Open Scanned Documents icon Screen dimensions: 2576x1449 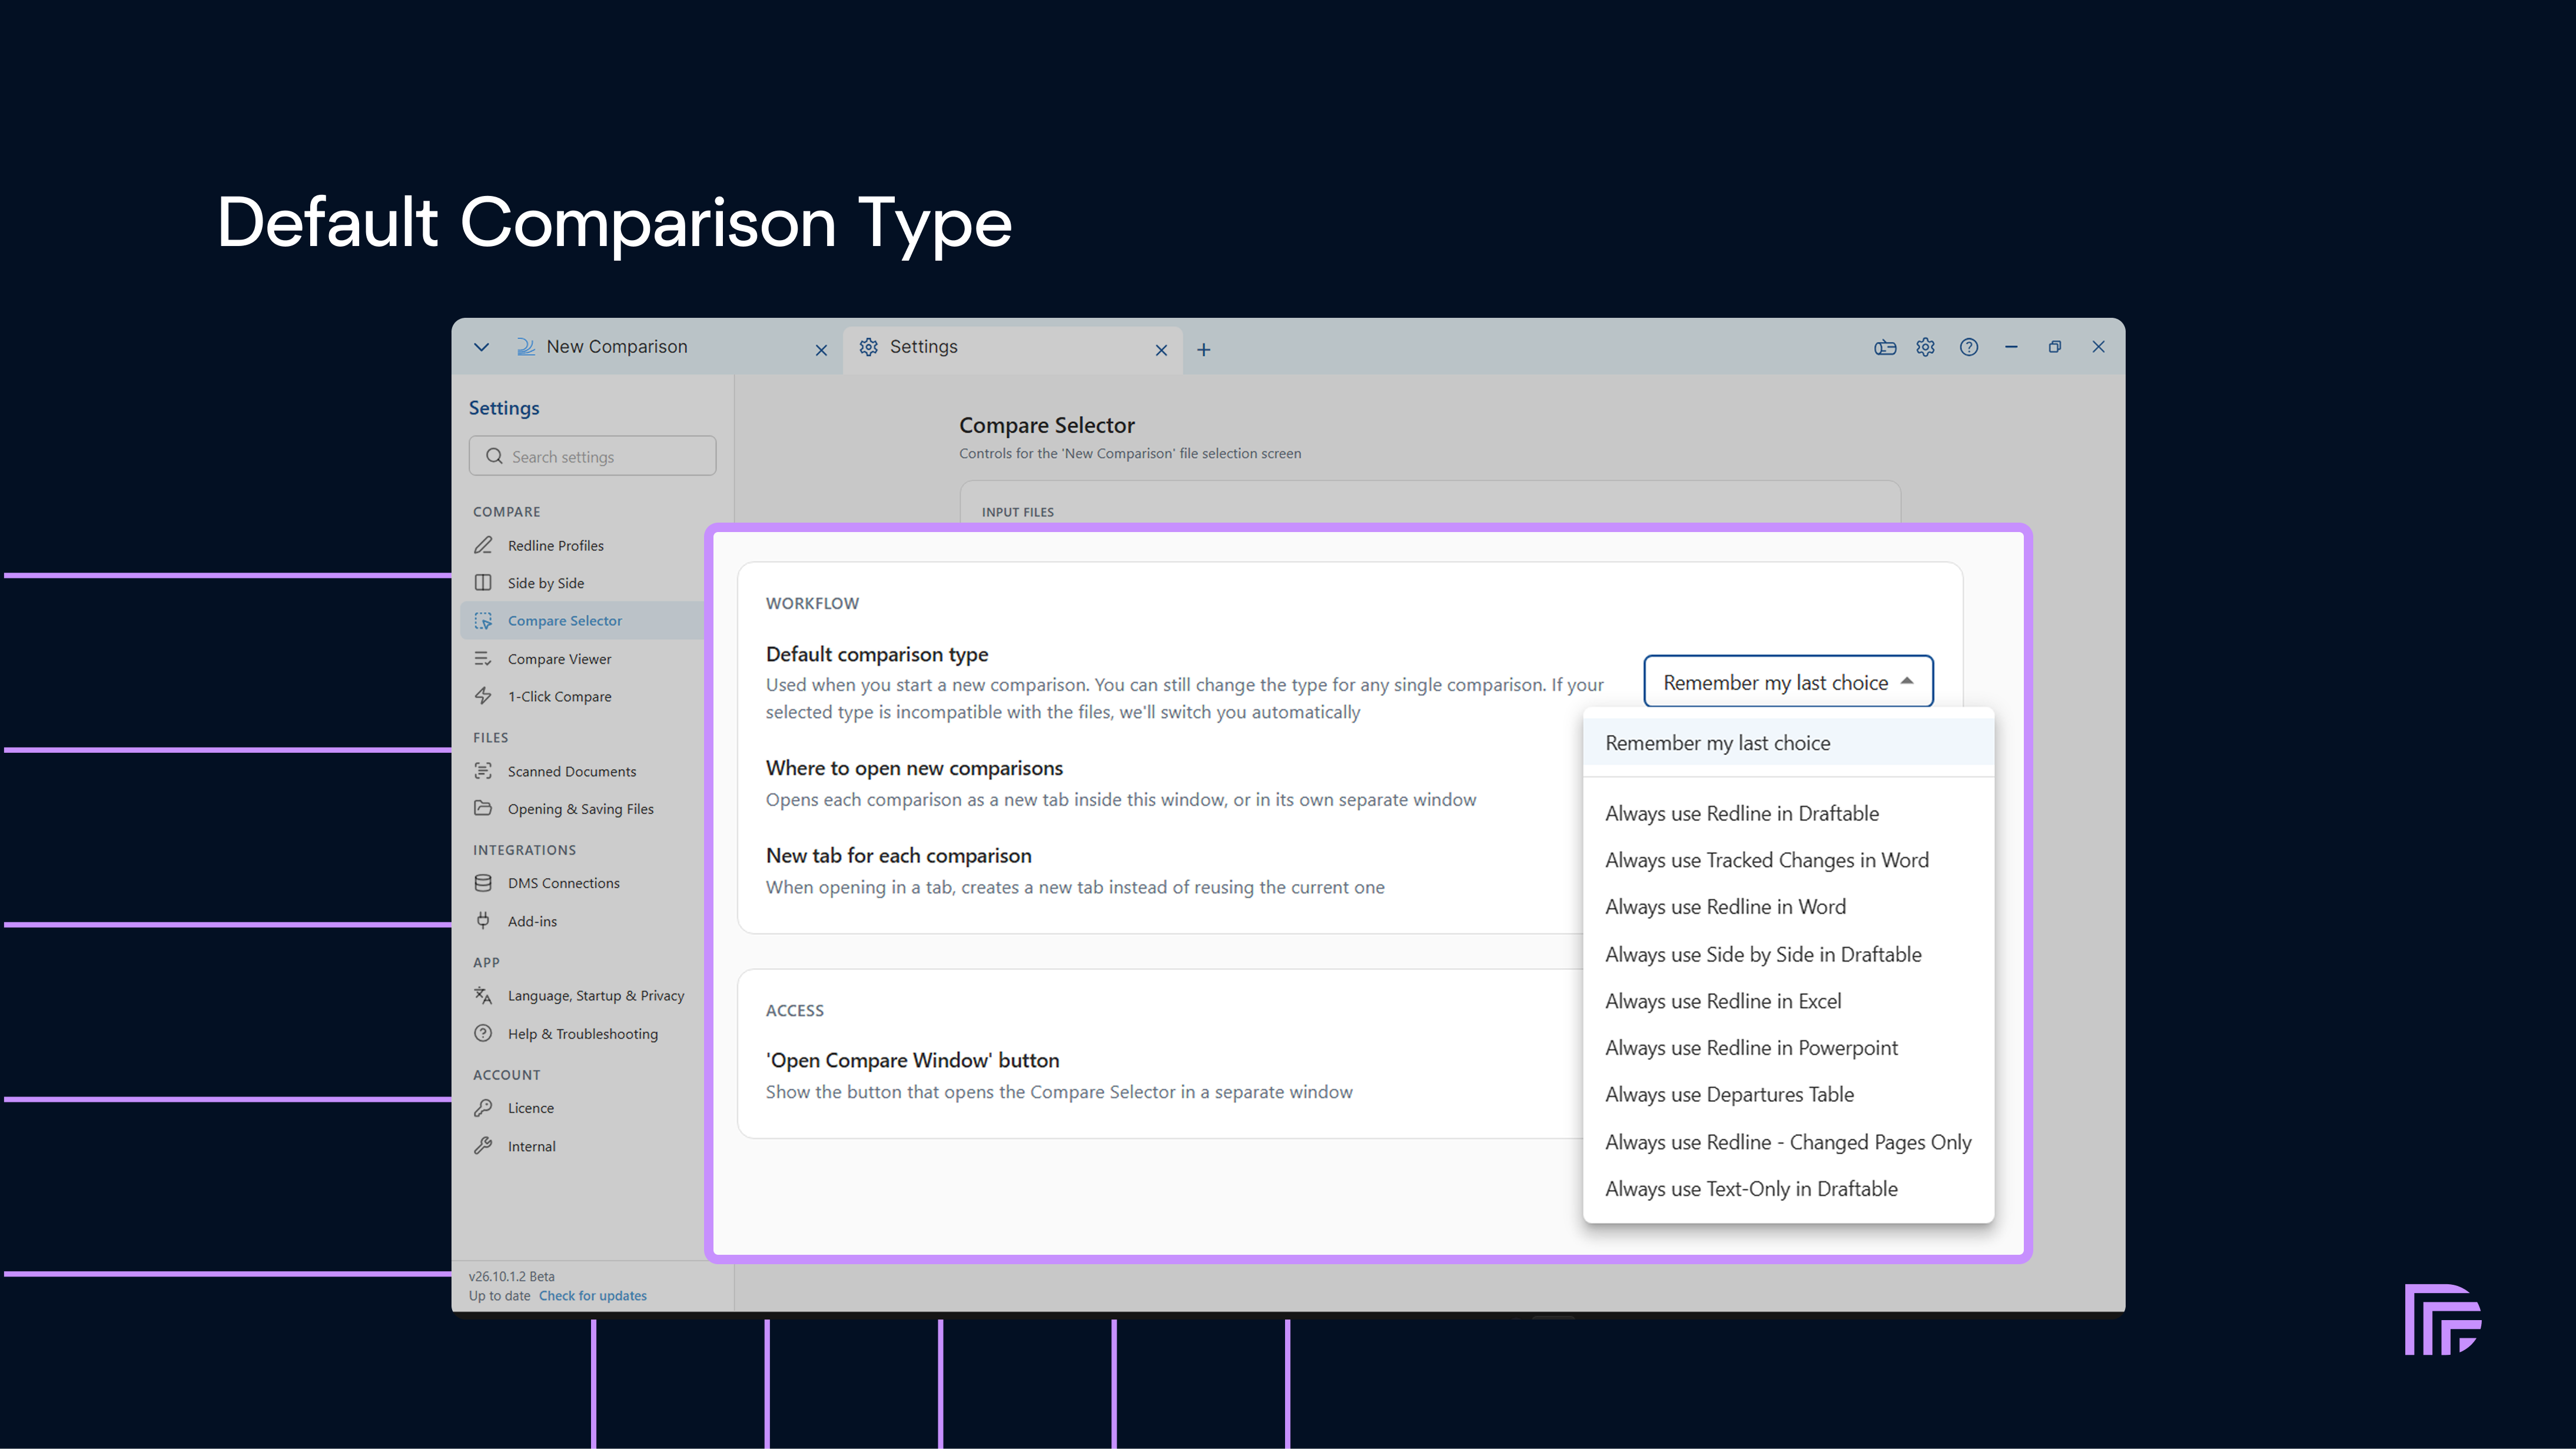point(483,770)
